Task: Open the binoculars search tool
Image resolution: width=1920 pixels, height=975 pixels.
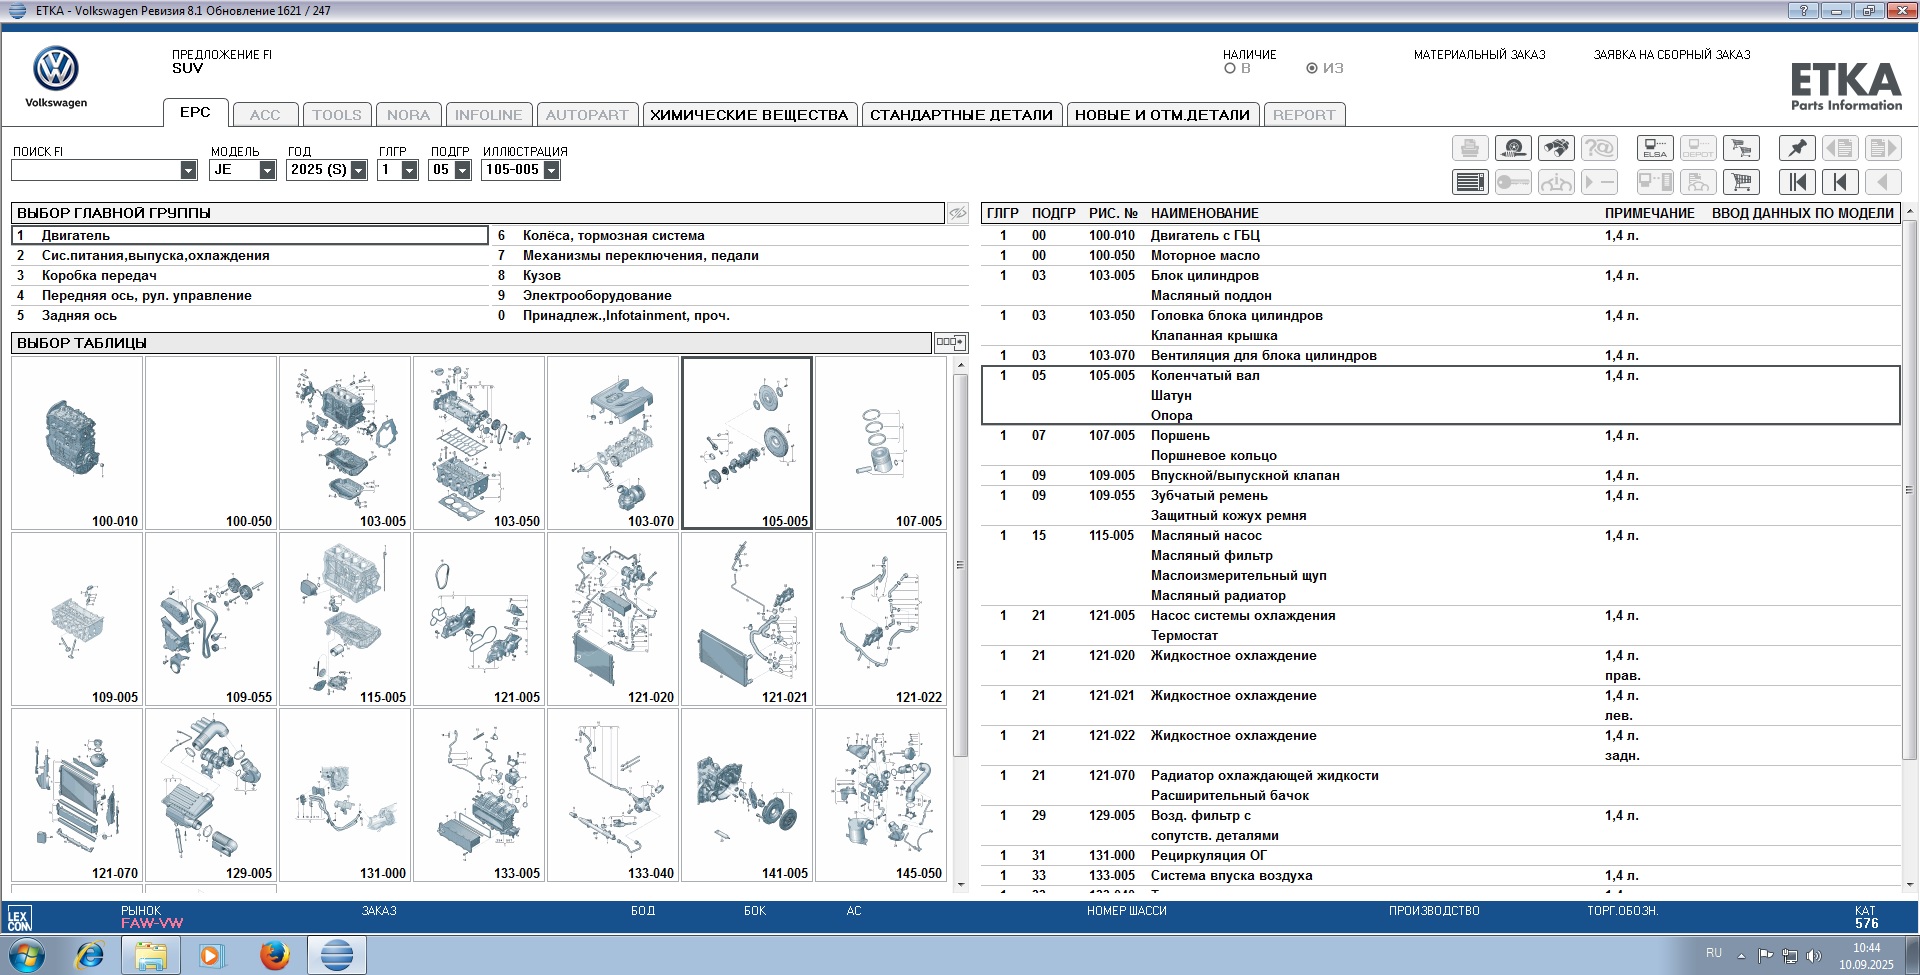Action: click(1556, 149)
